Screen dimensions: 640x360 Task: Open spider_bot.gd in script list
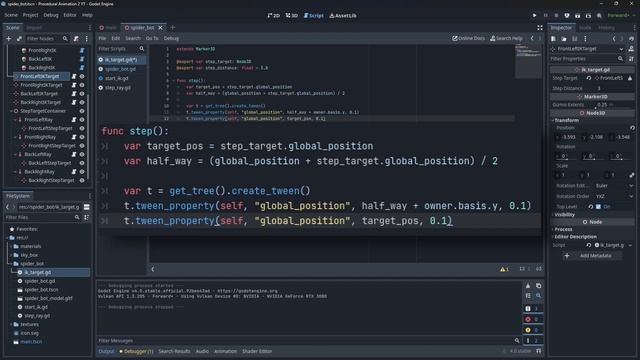[x=120, y=69]
